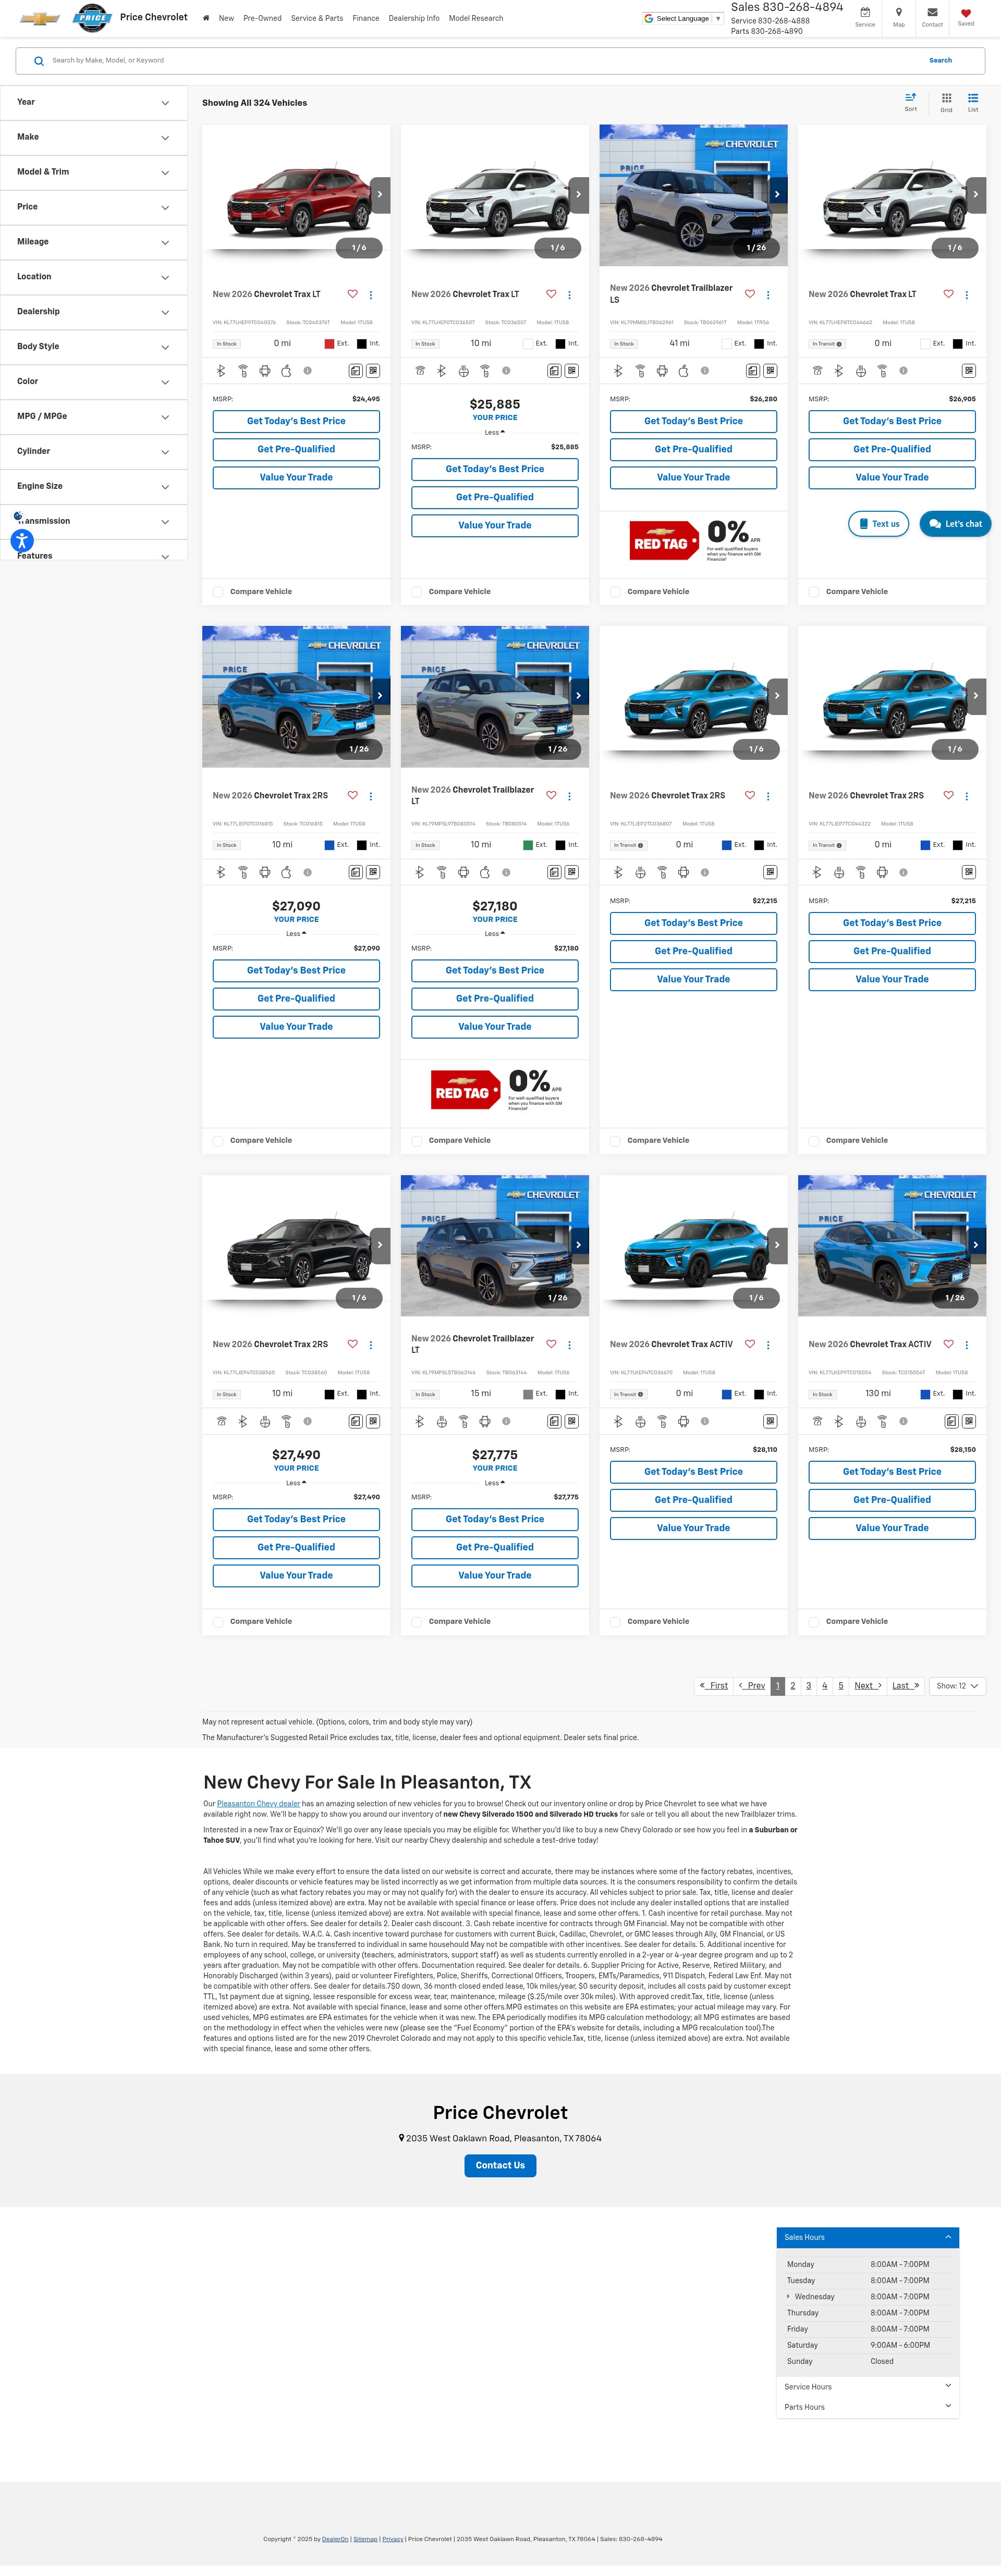Open photo of the $27,490 black Trax 2RS
Viewport: 1001px width, 2576px height.
coord(296,1245)
